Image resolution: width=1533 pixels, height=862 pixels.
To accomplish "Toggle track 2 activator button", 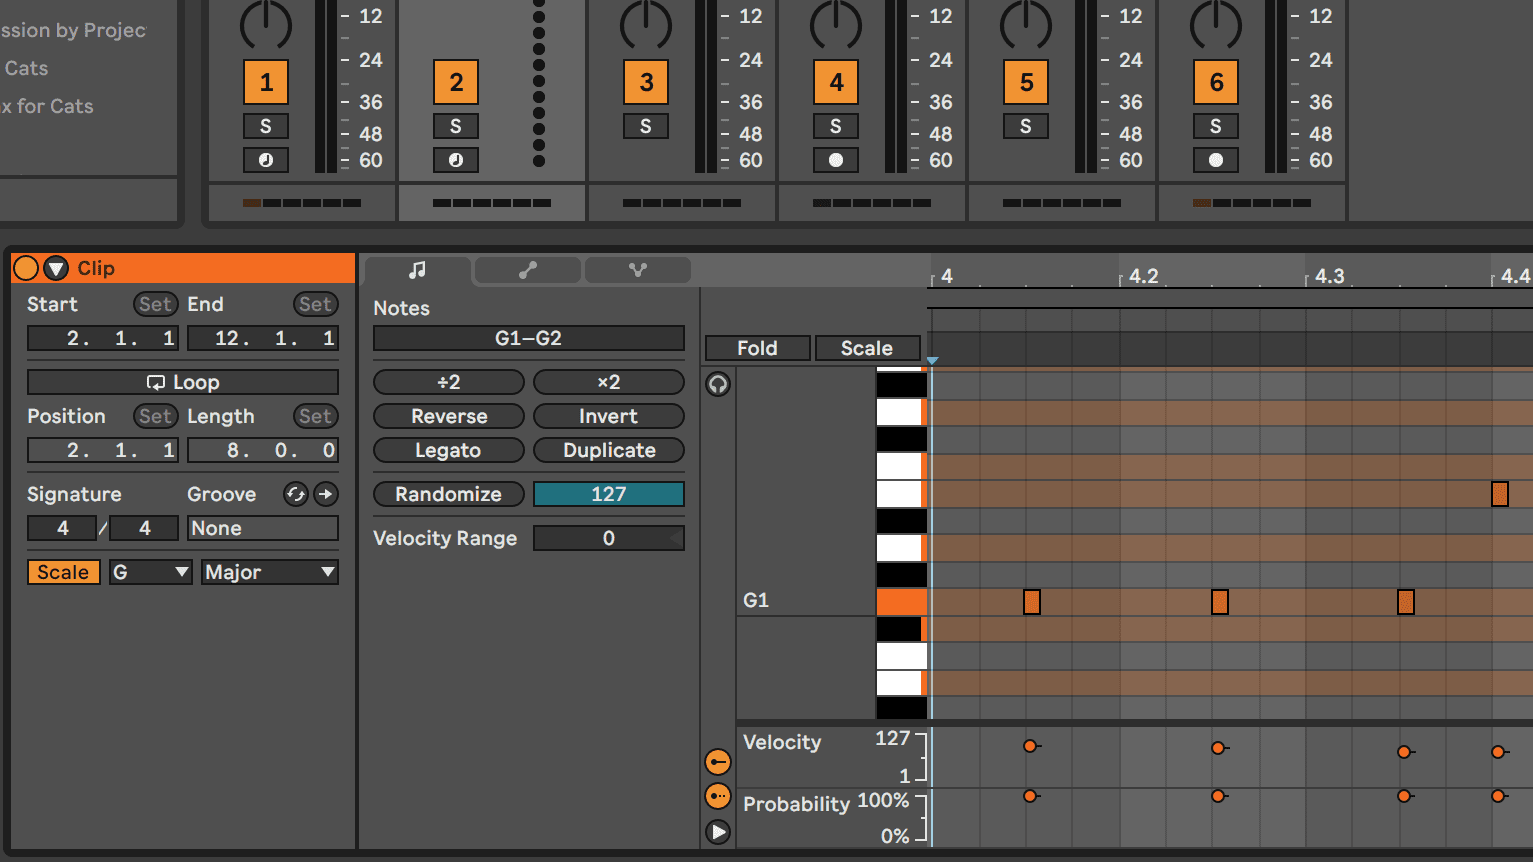I will coord(456,82).
